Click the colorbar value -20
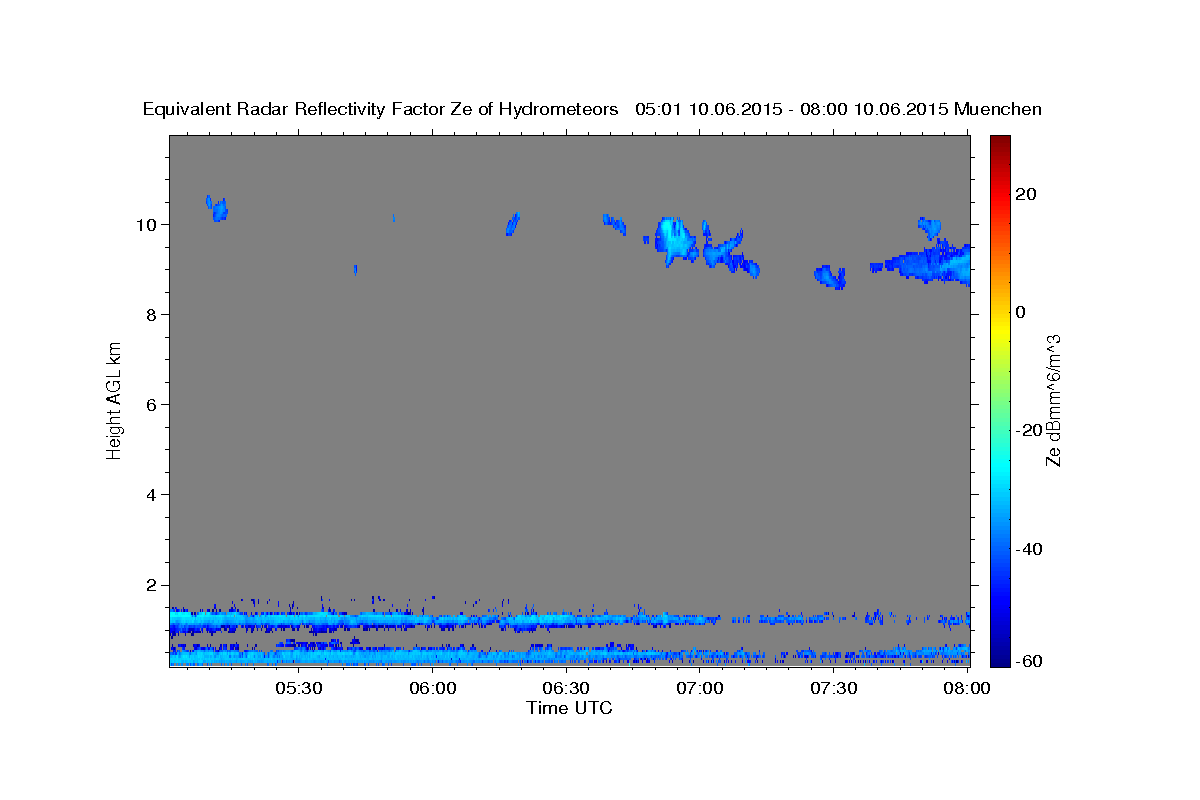 (1028, 430)
